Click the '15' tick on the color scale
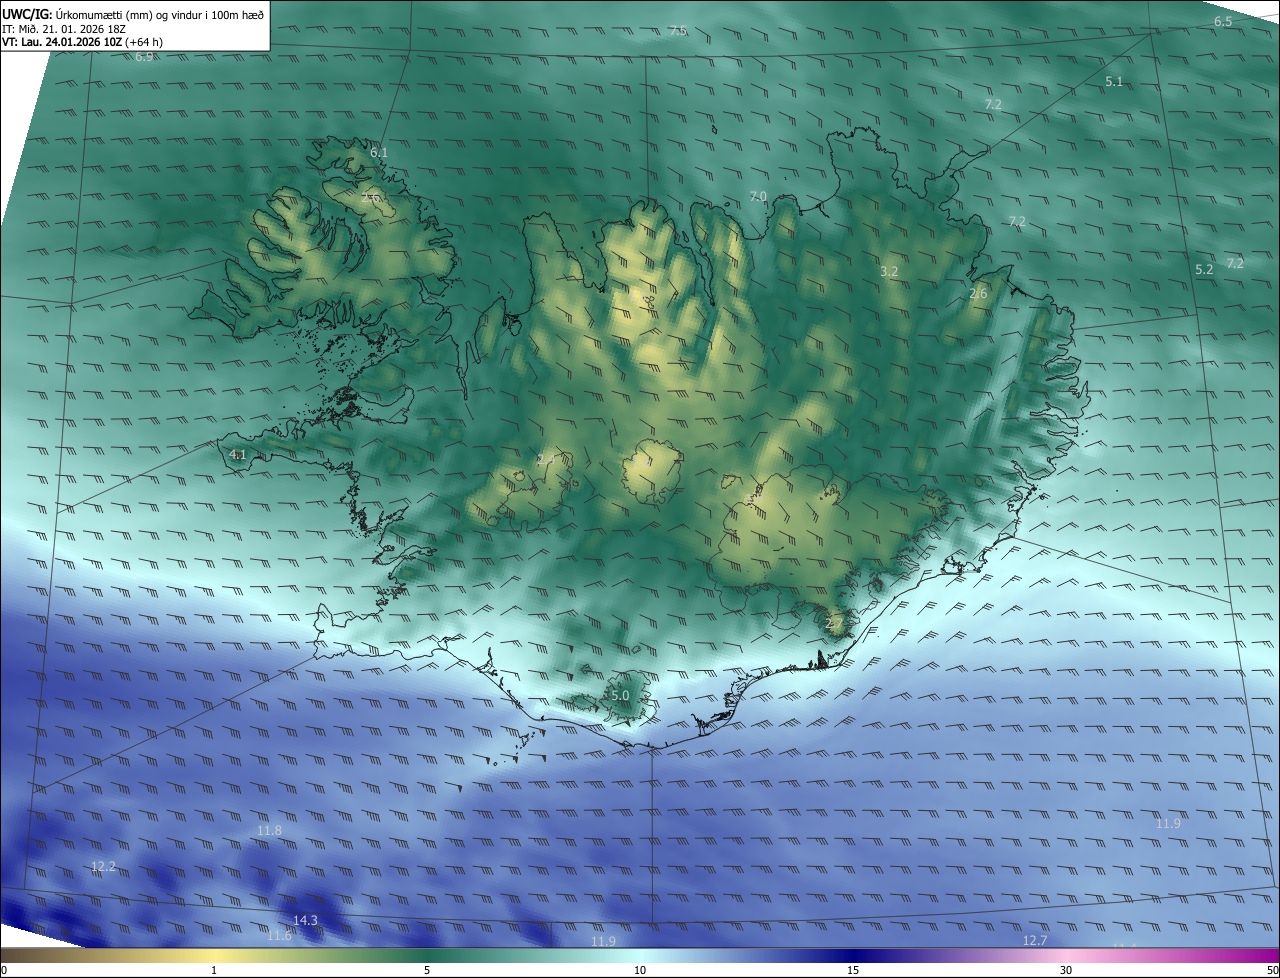This screenshot has width=1280, height=978. (x=853, y=970)
